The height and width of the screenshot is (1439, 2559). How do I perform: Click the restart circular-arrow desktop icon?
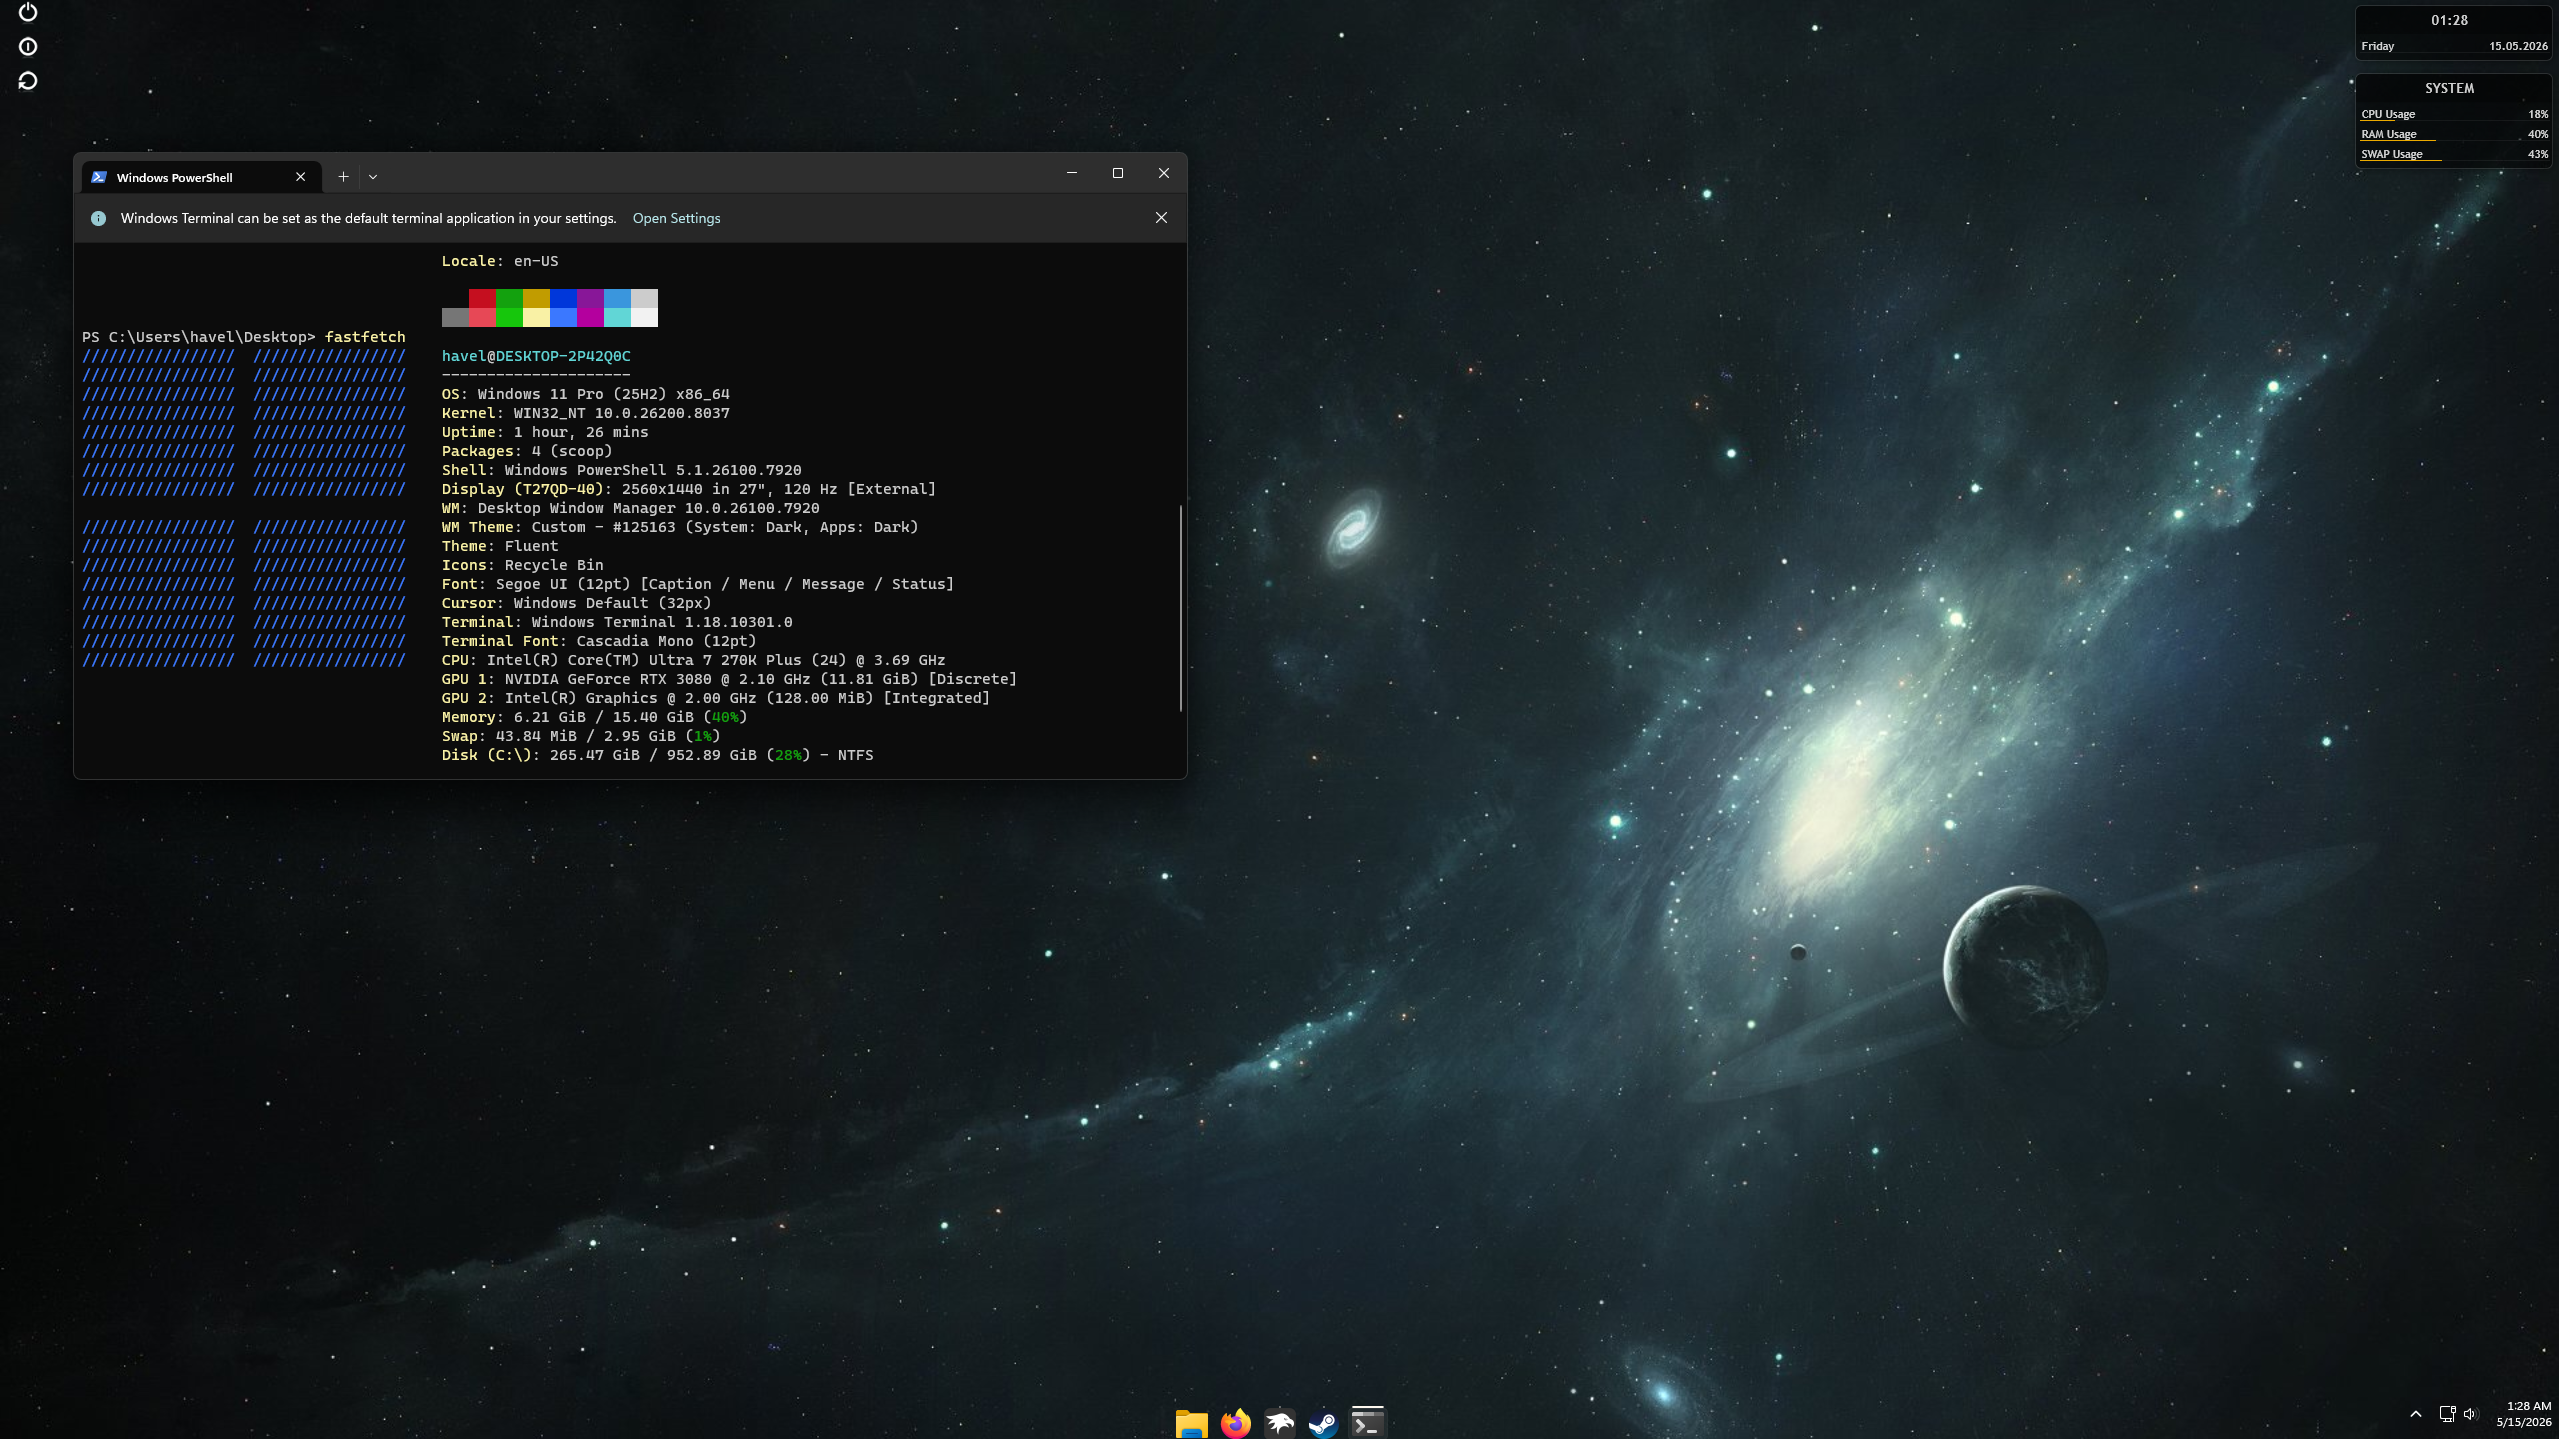pos(28,81)
